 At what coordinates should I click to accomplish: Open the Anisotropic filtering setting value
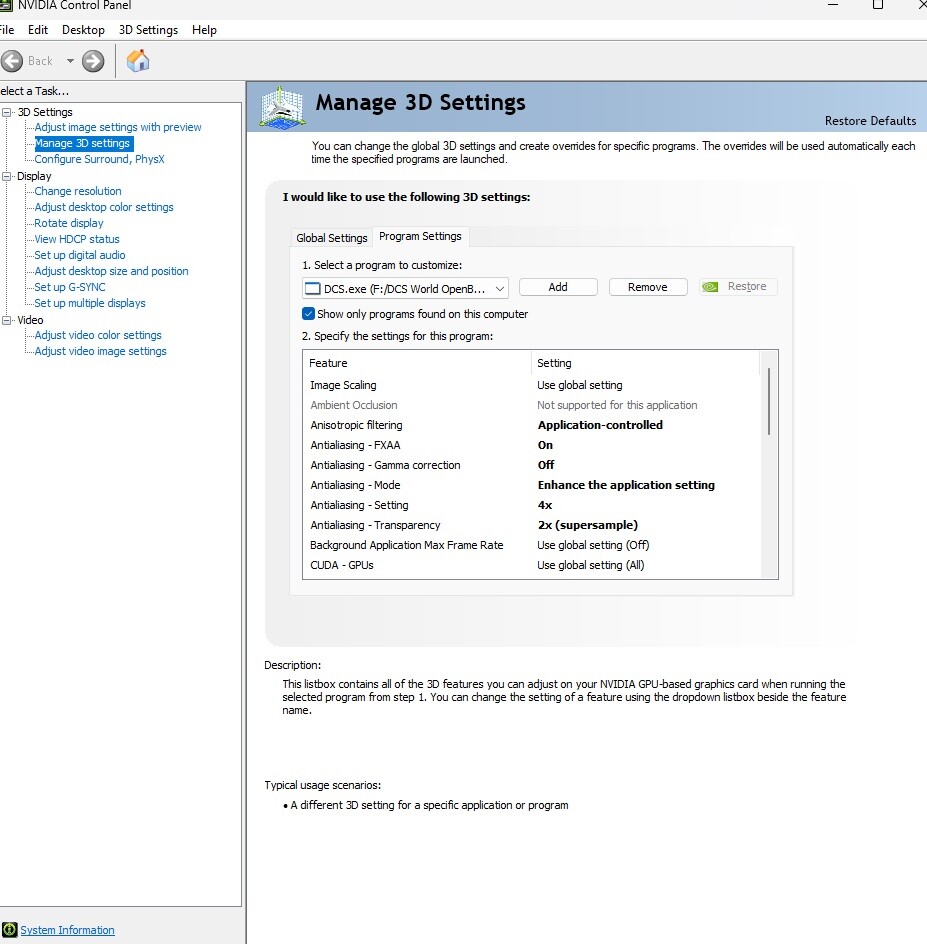(600, 425)
